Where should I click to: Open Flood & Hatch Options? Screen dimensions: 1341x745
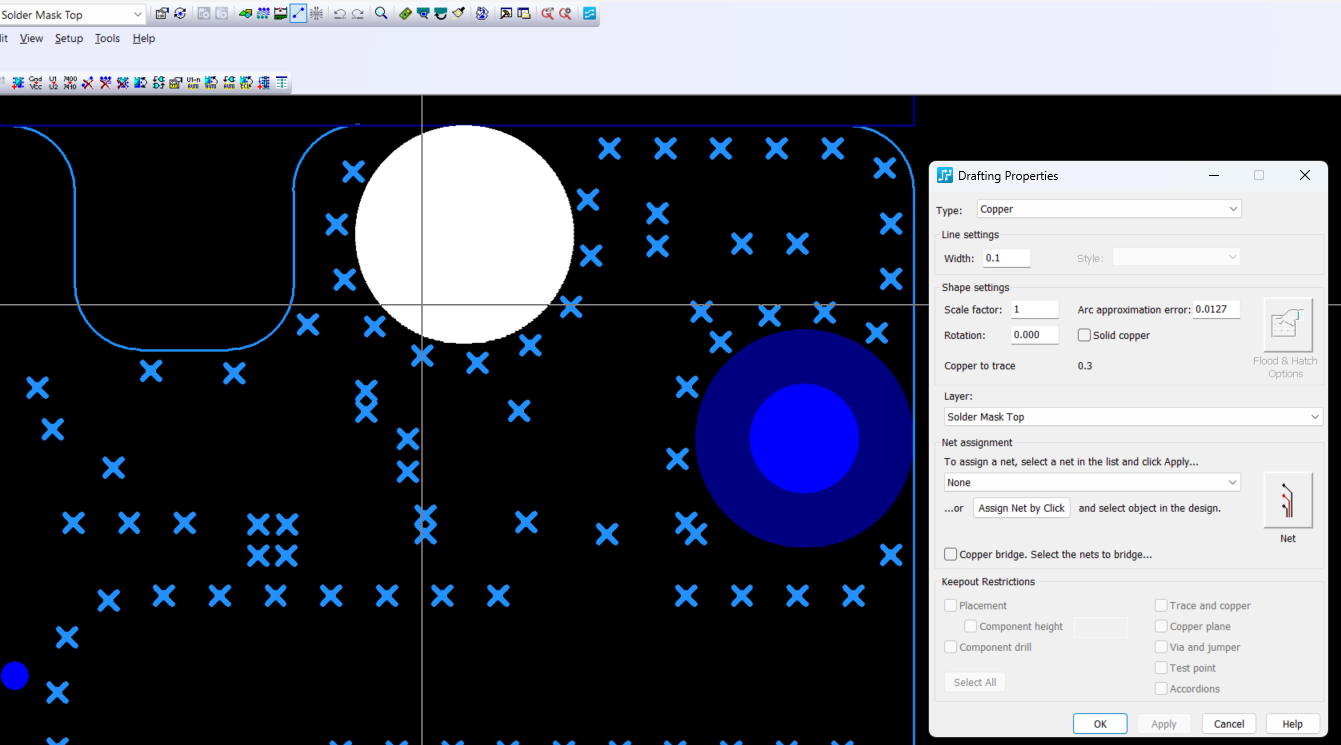tap(1287, 325)
